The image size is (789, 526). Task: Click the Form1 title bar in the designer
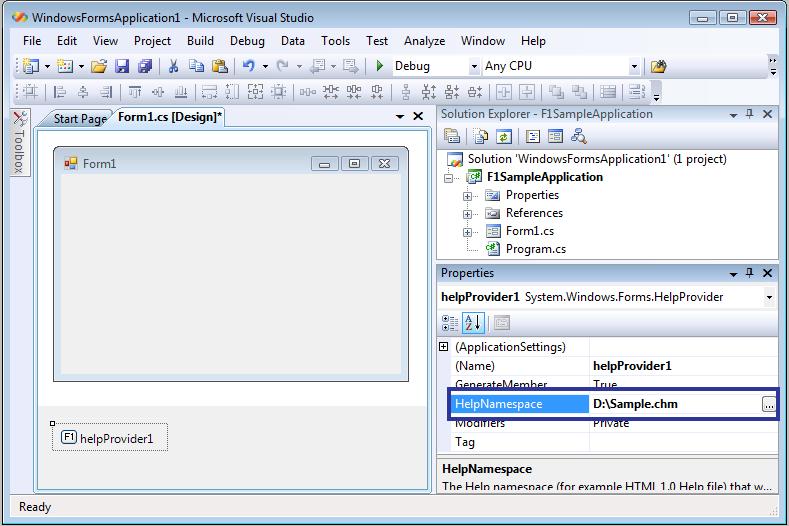coord(230,164)
